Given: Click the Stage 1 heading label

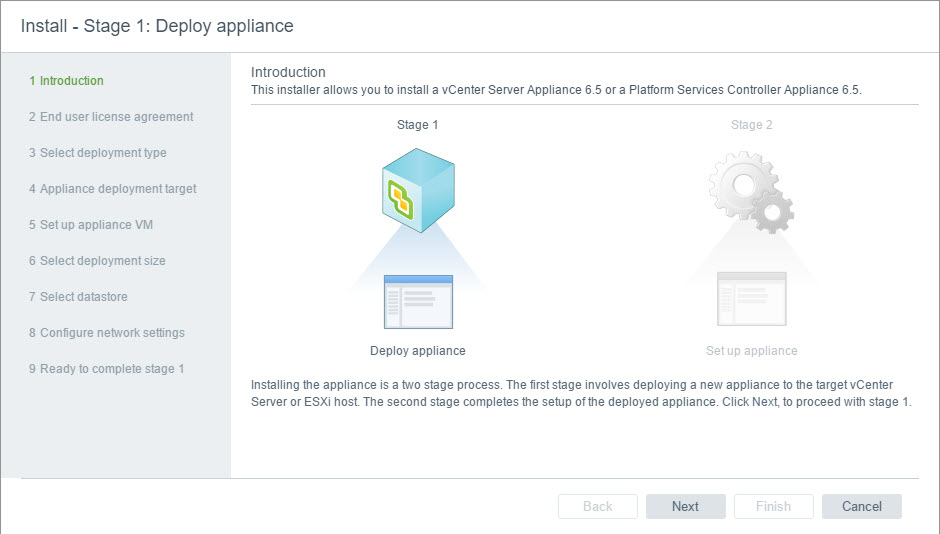Looking at the screenshot, I should [418, 125].
